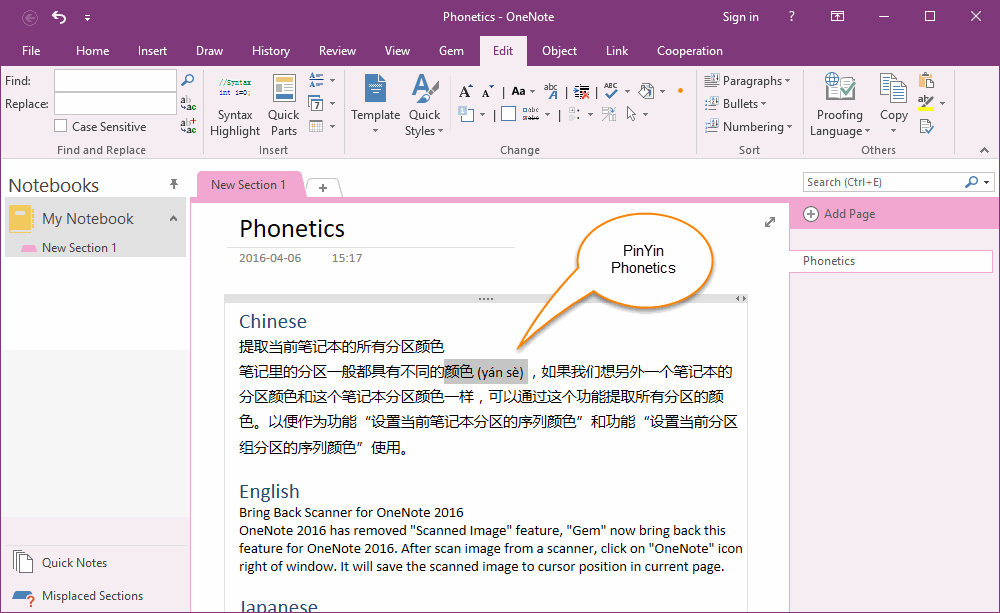Expand the Paragraphs sort dropdown

[788, 81]
